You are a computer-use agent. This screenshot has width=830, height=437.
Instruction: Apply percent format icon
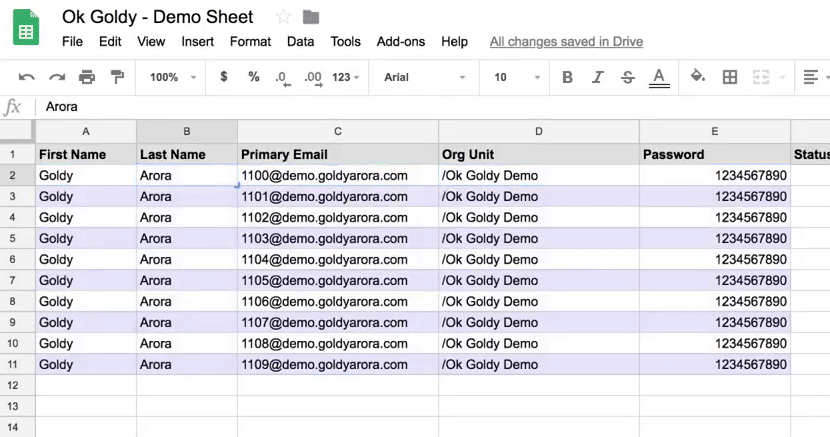pyautogui.click(x=254, y=77)
